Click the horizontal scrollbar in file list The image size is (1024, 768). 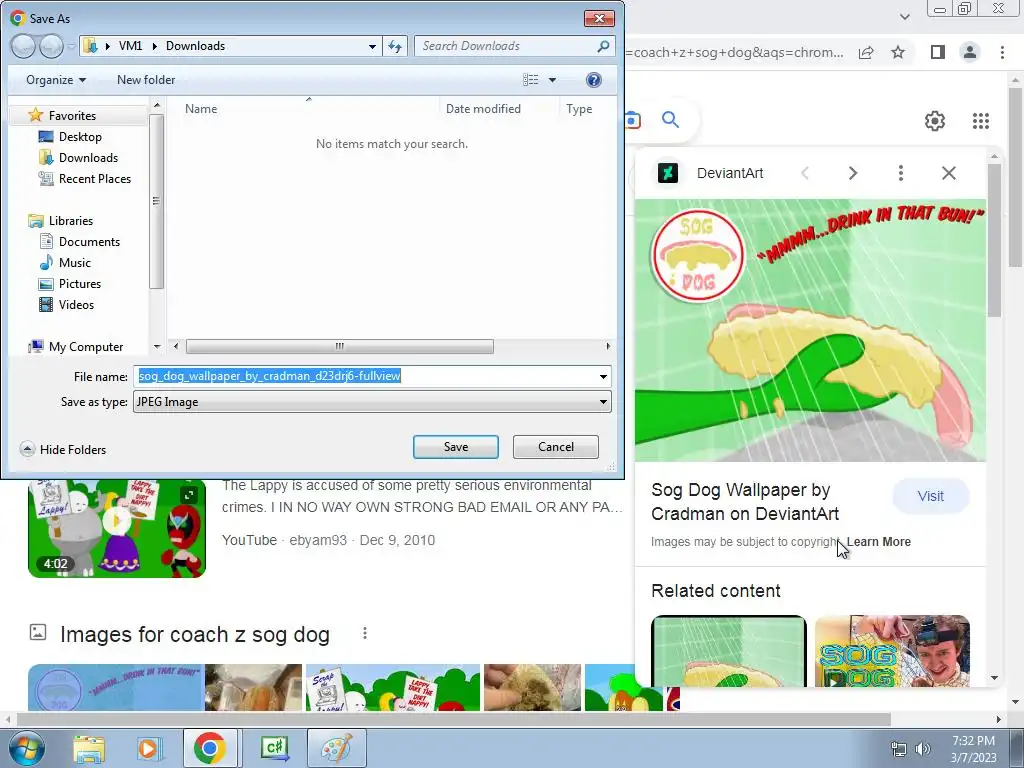click(340, 346)
